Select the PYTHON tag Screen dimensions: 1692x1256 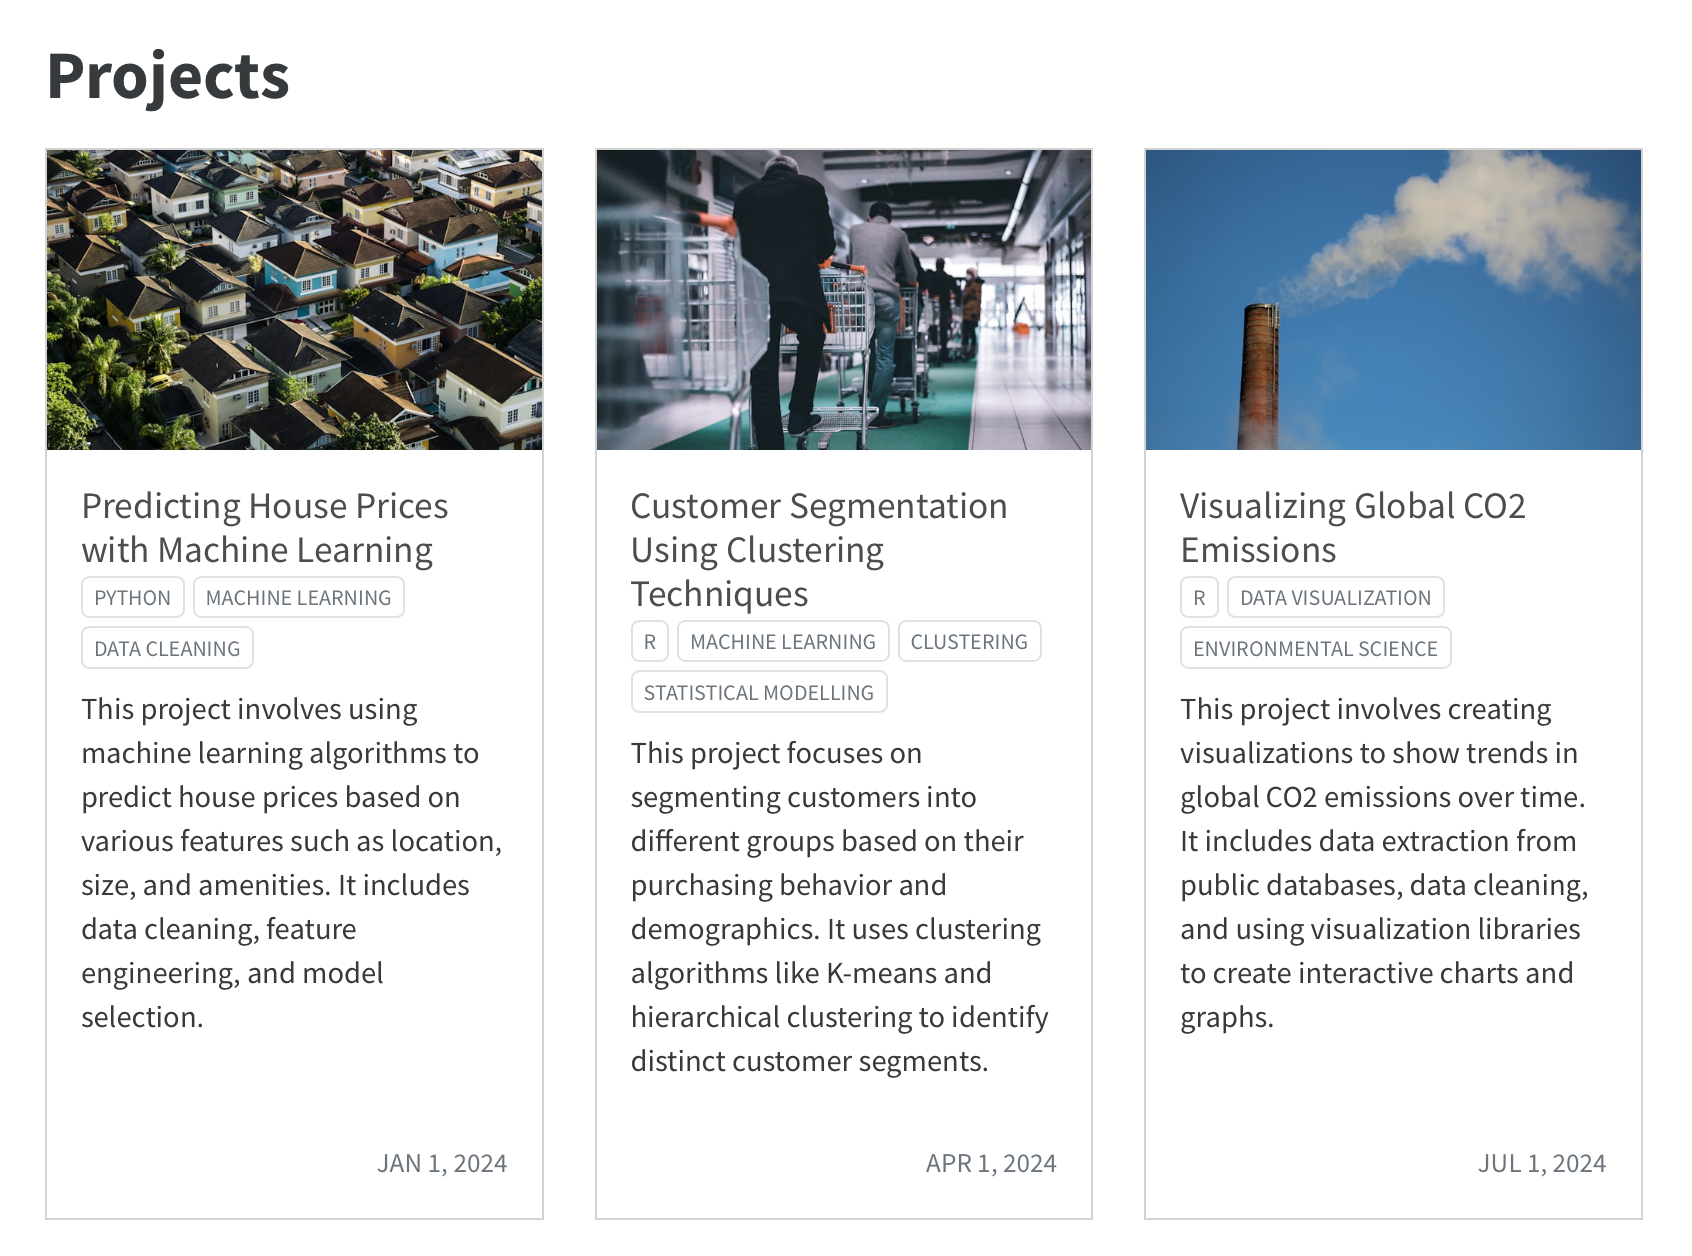(x=133, y=598)
